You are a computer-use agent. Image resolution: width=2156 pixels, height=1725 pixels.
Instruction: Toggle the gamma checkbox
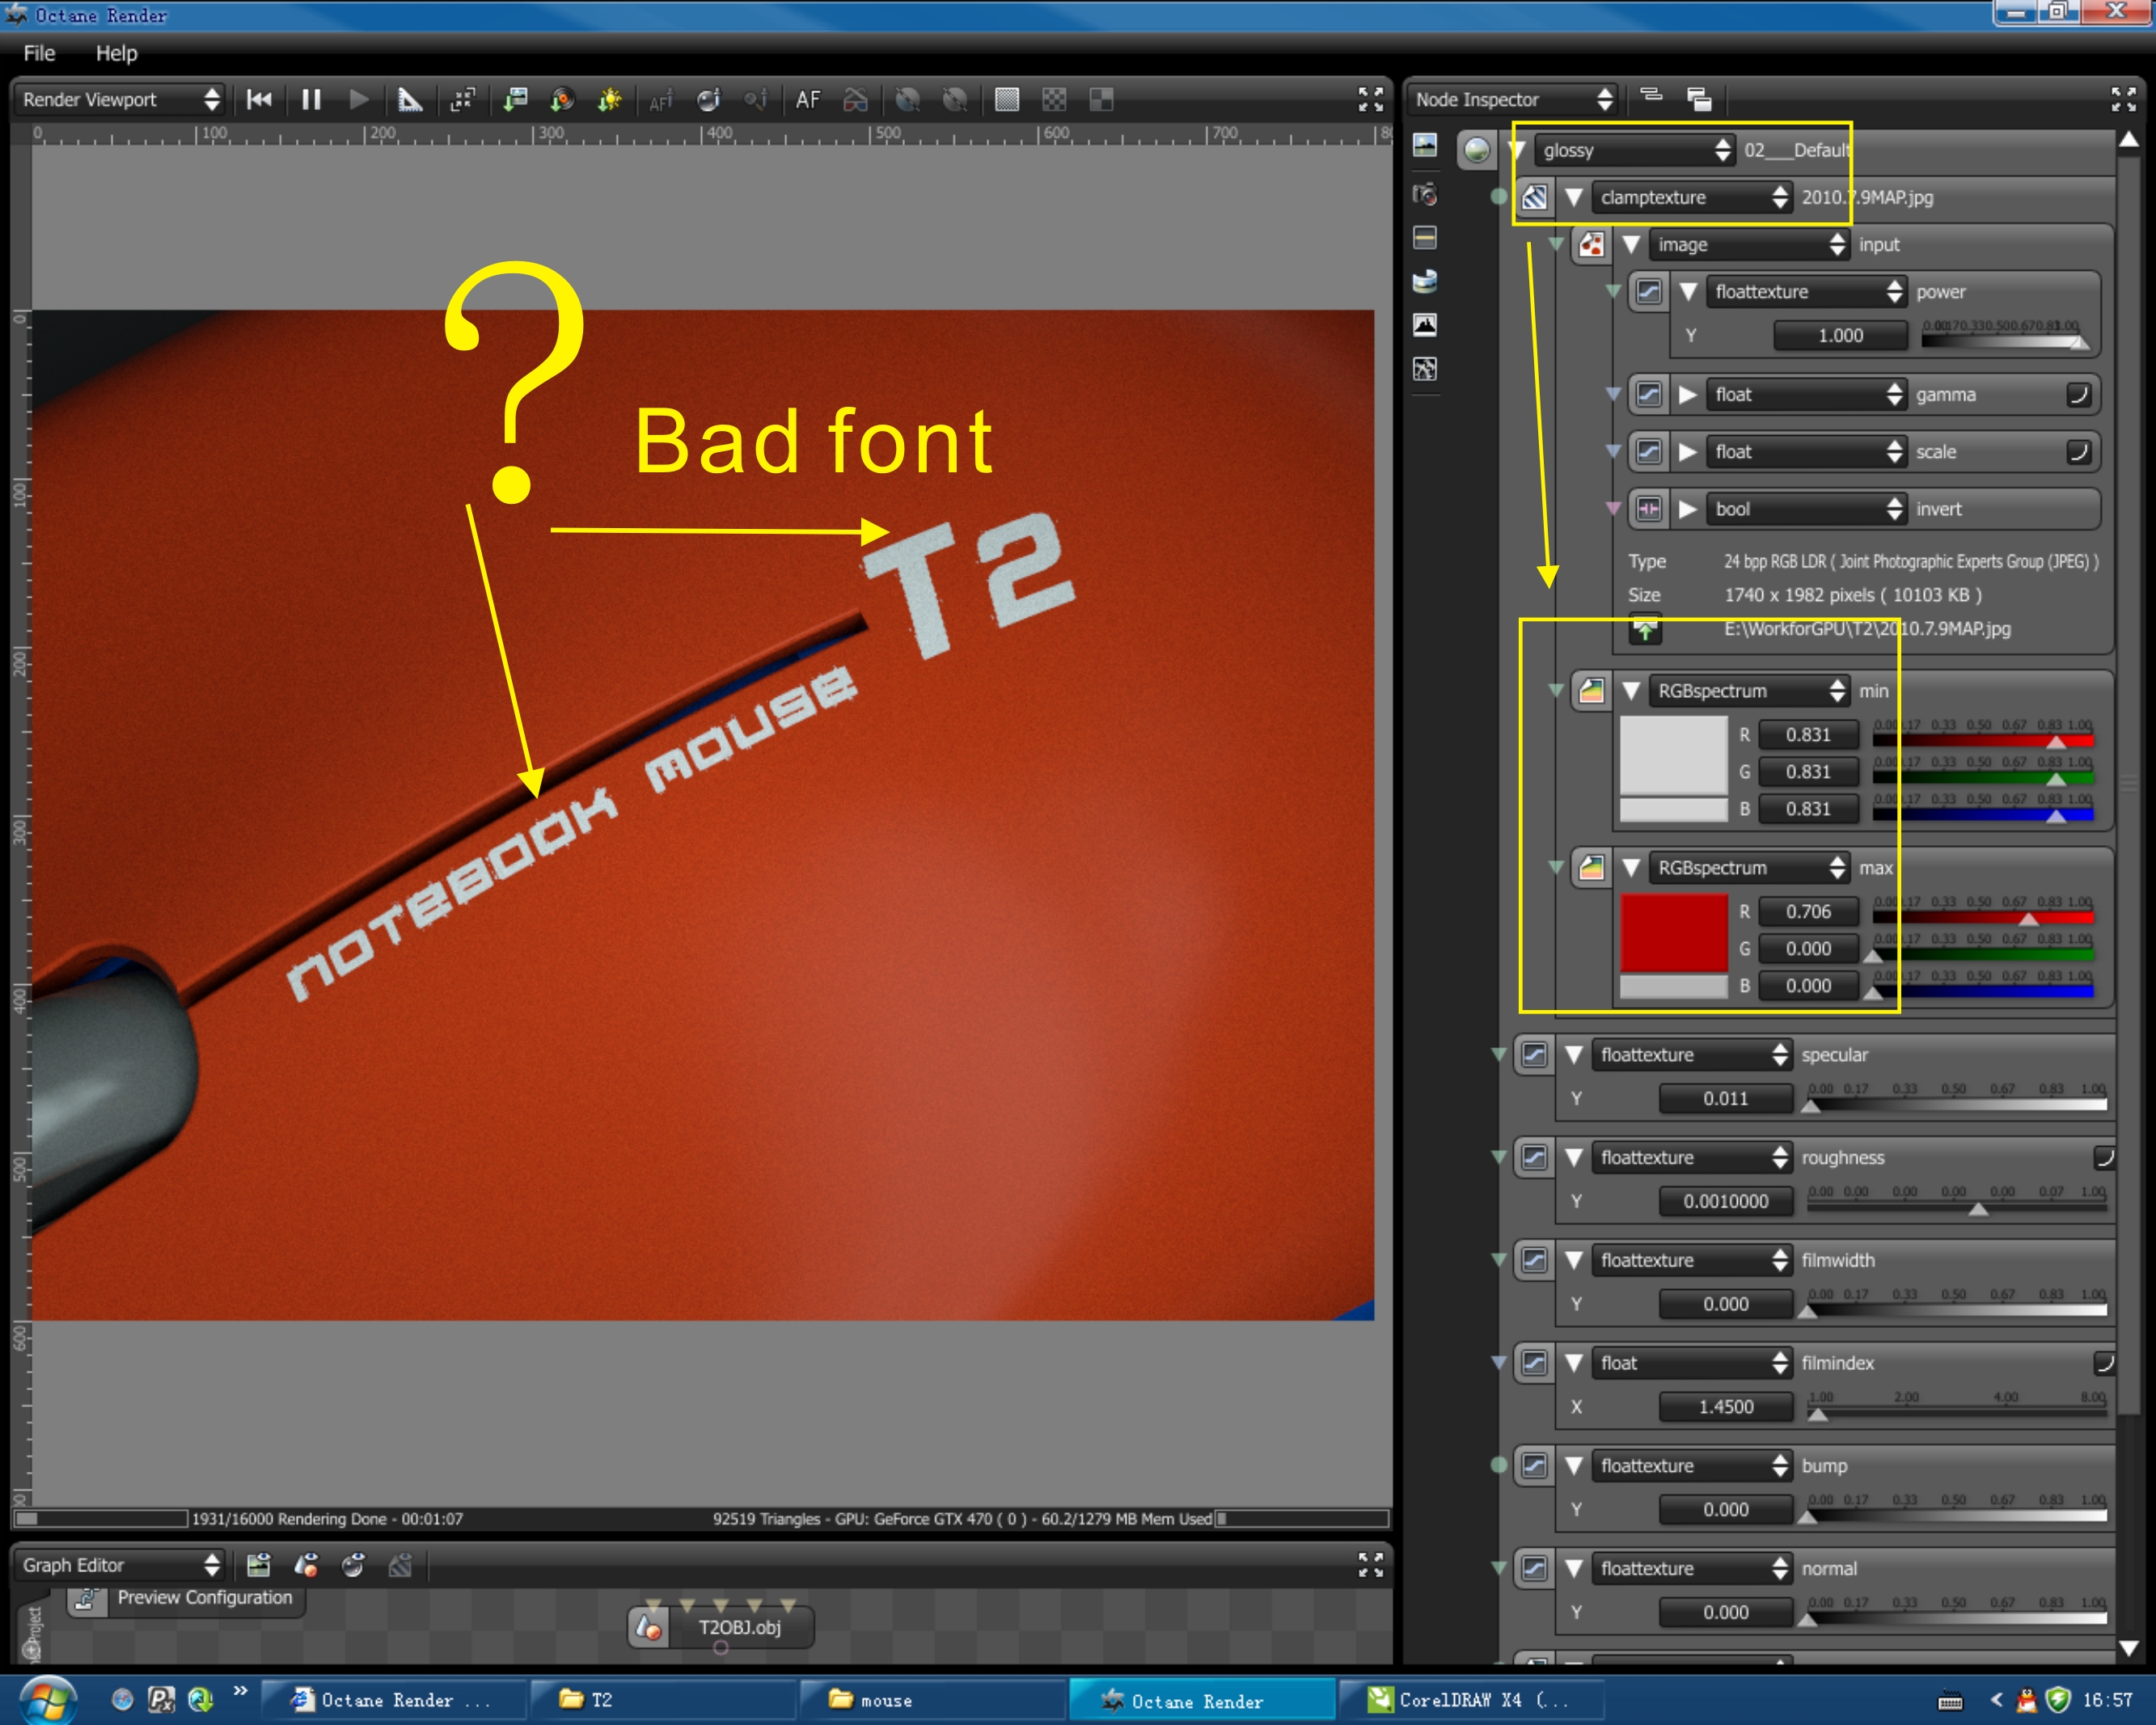2078,395
